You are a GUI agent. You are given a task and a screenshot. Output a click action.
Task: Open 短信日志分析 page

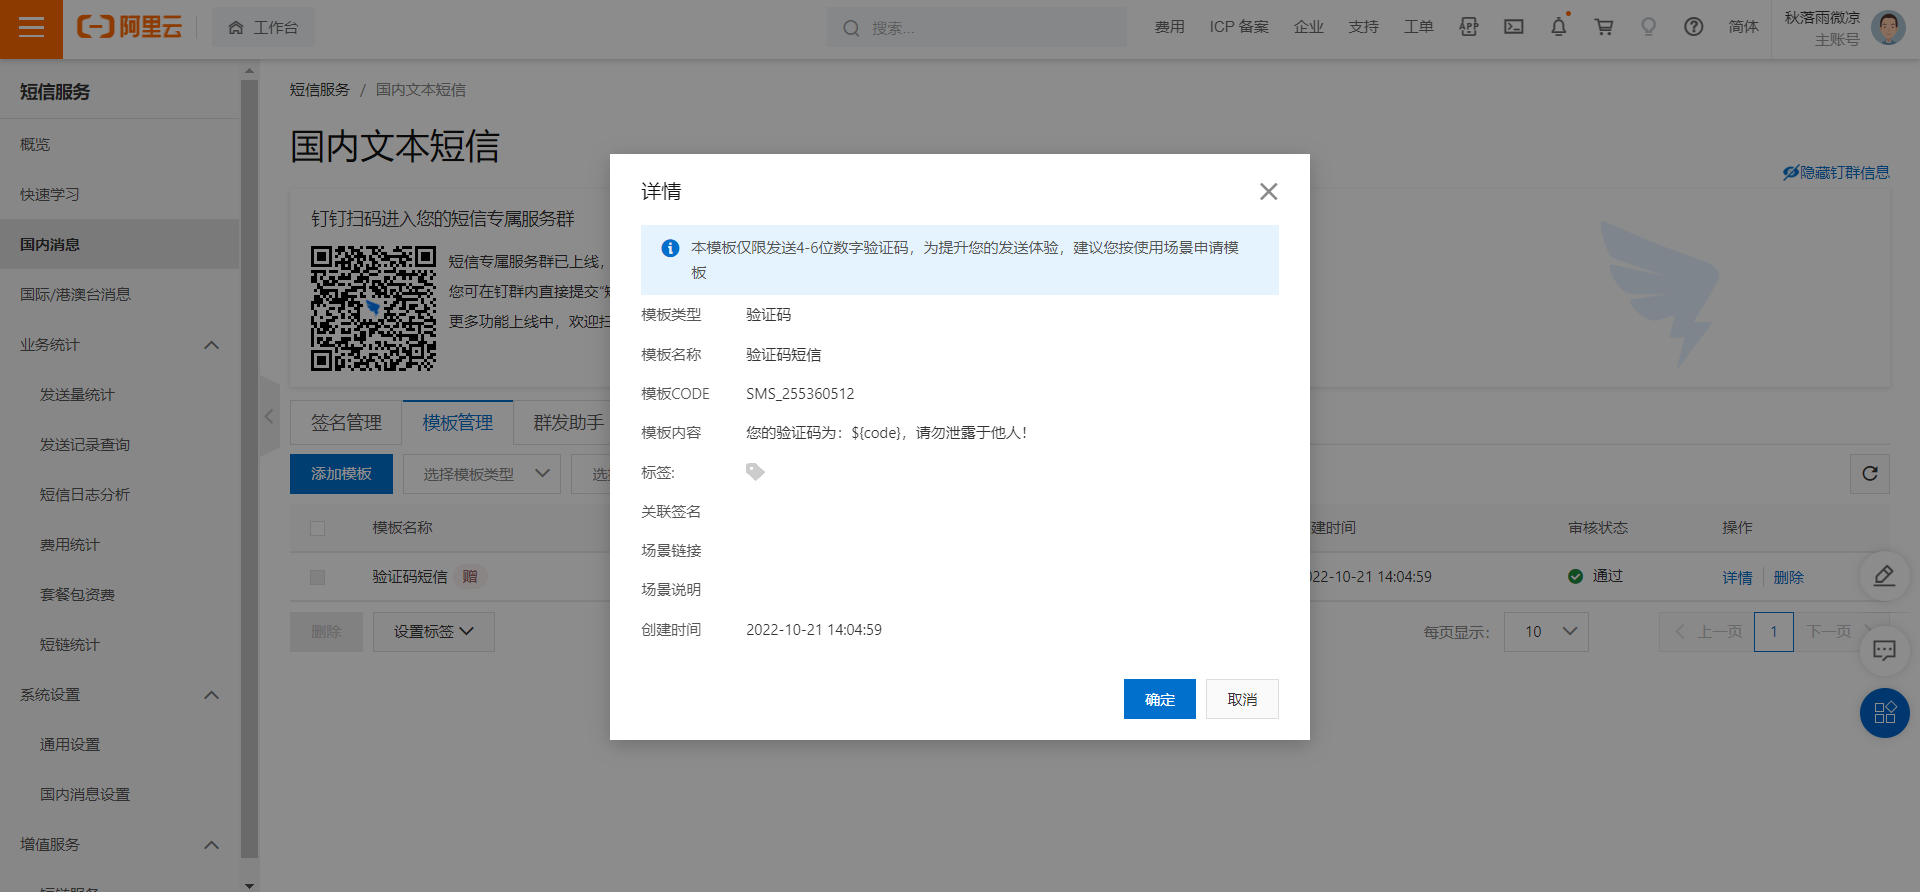(x=85, y=494)
